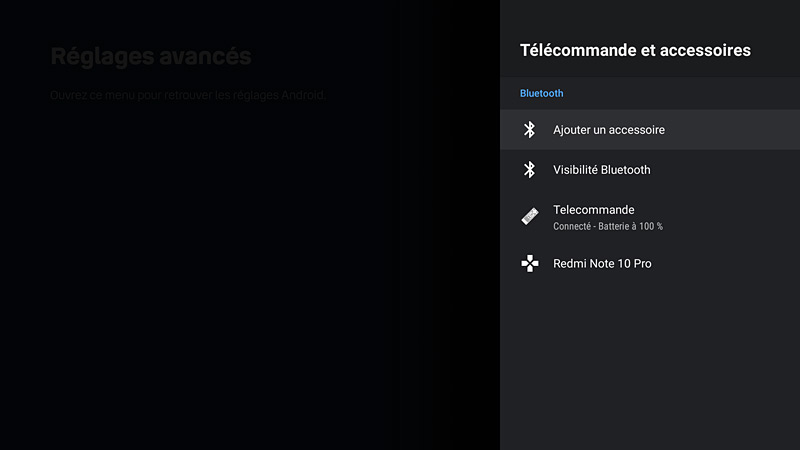This screenshot has width=800, height=450.
Task: Click the Bluetooth icon beside Visibilité Bluetooth
Action: tap(530, 169)
